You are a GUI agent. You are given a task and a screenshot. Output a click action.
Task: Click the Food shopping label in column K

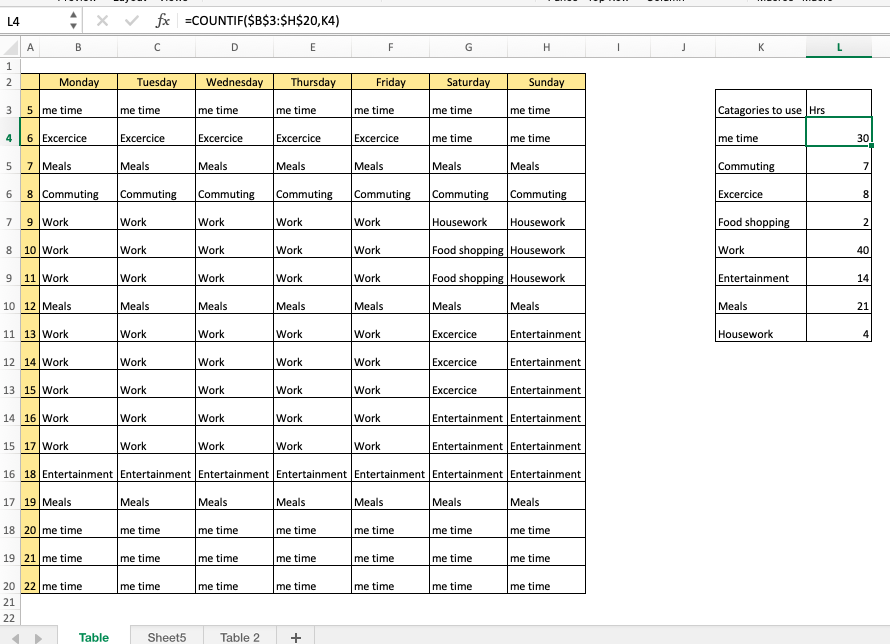coord(761,216)
